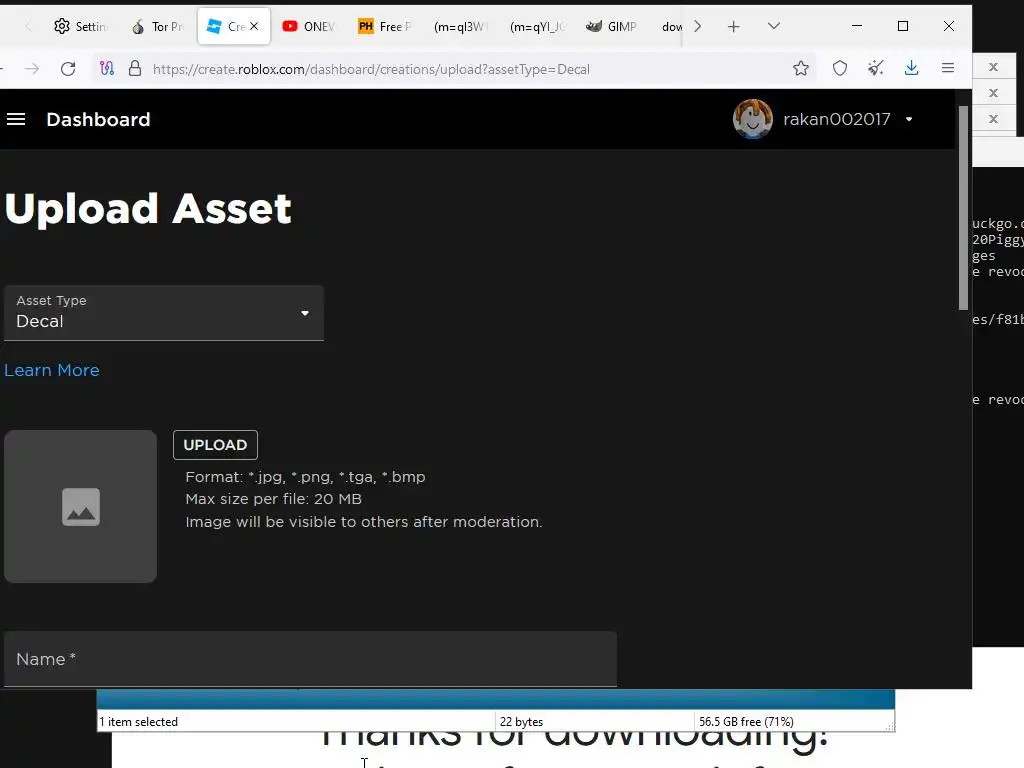Click "Image will be visible to others after moderation."
1024x768 pixels.
364,522
